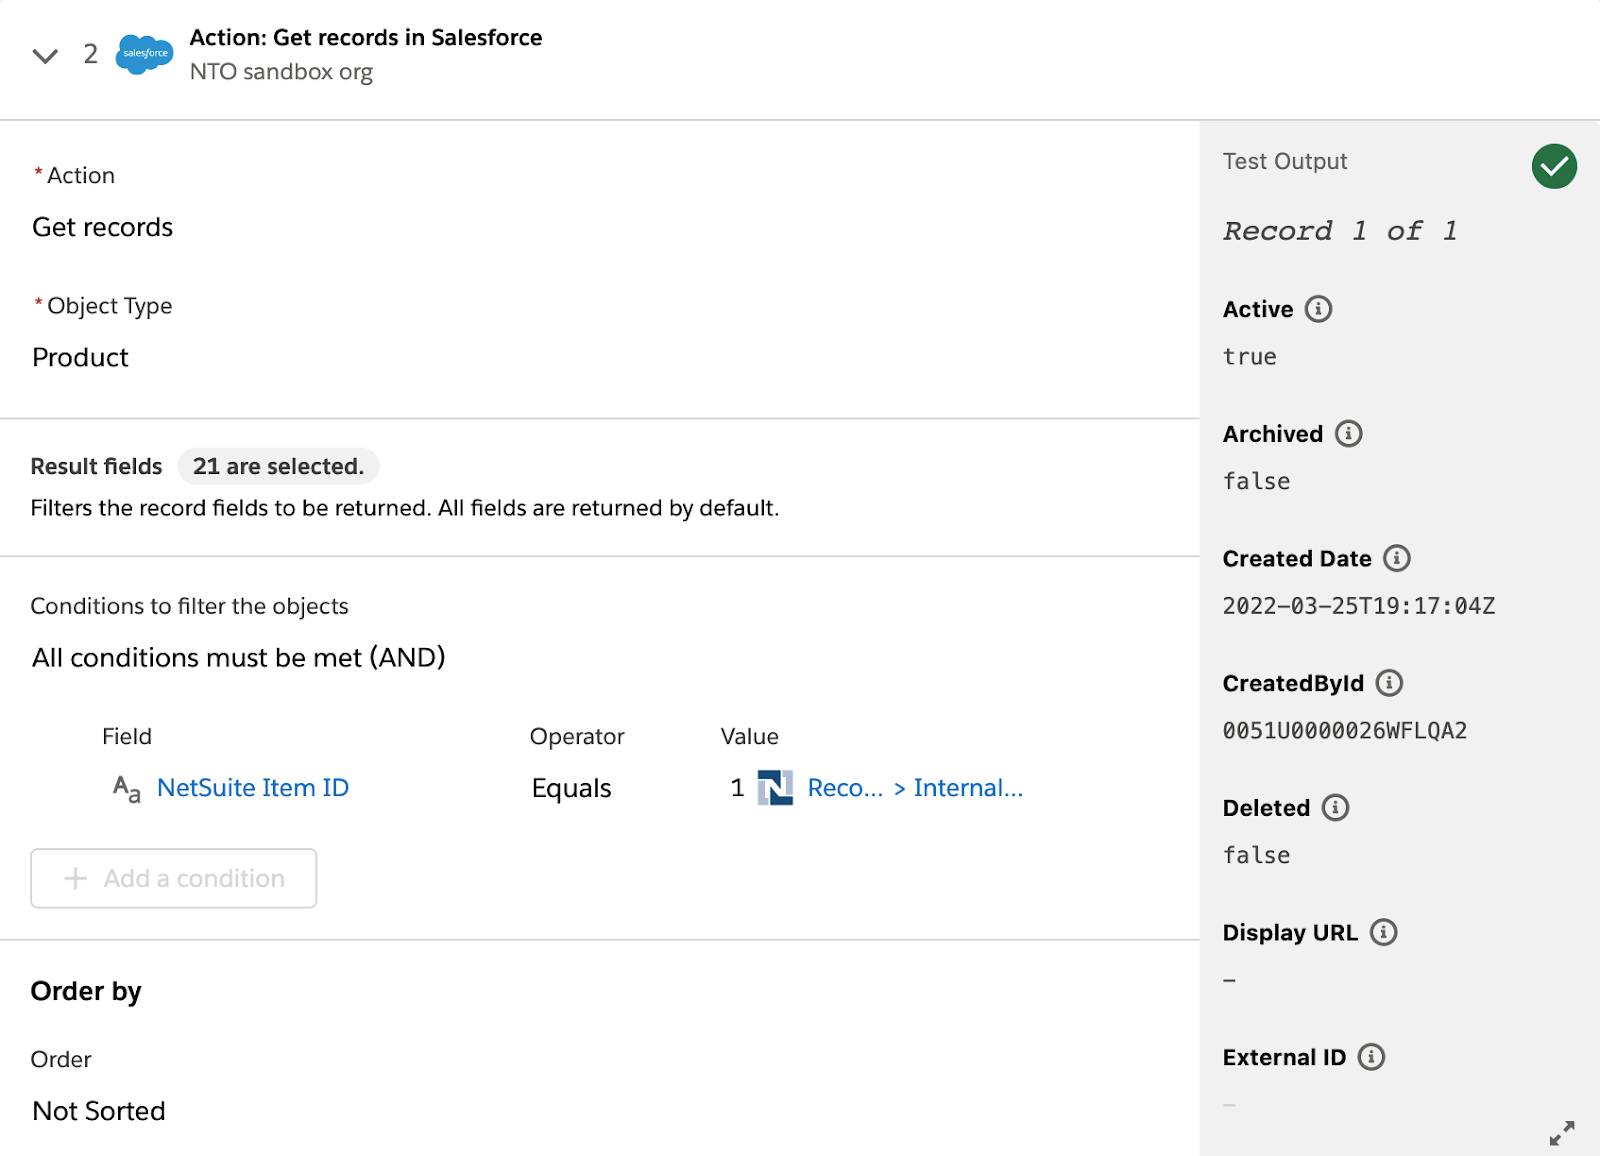
Task: Click the 21 are selected result fields badge
Action: click(278, 466)
